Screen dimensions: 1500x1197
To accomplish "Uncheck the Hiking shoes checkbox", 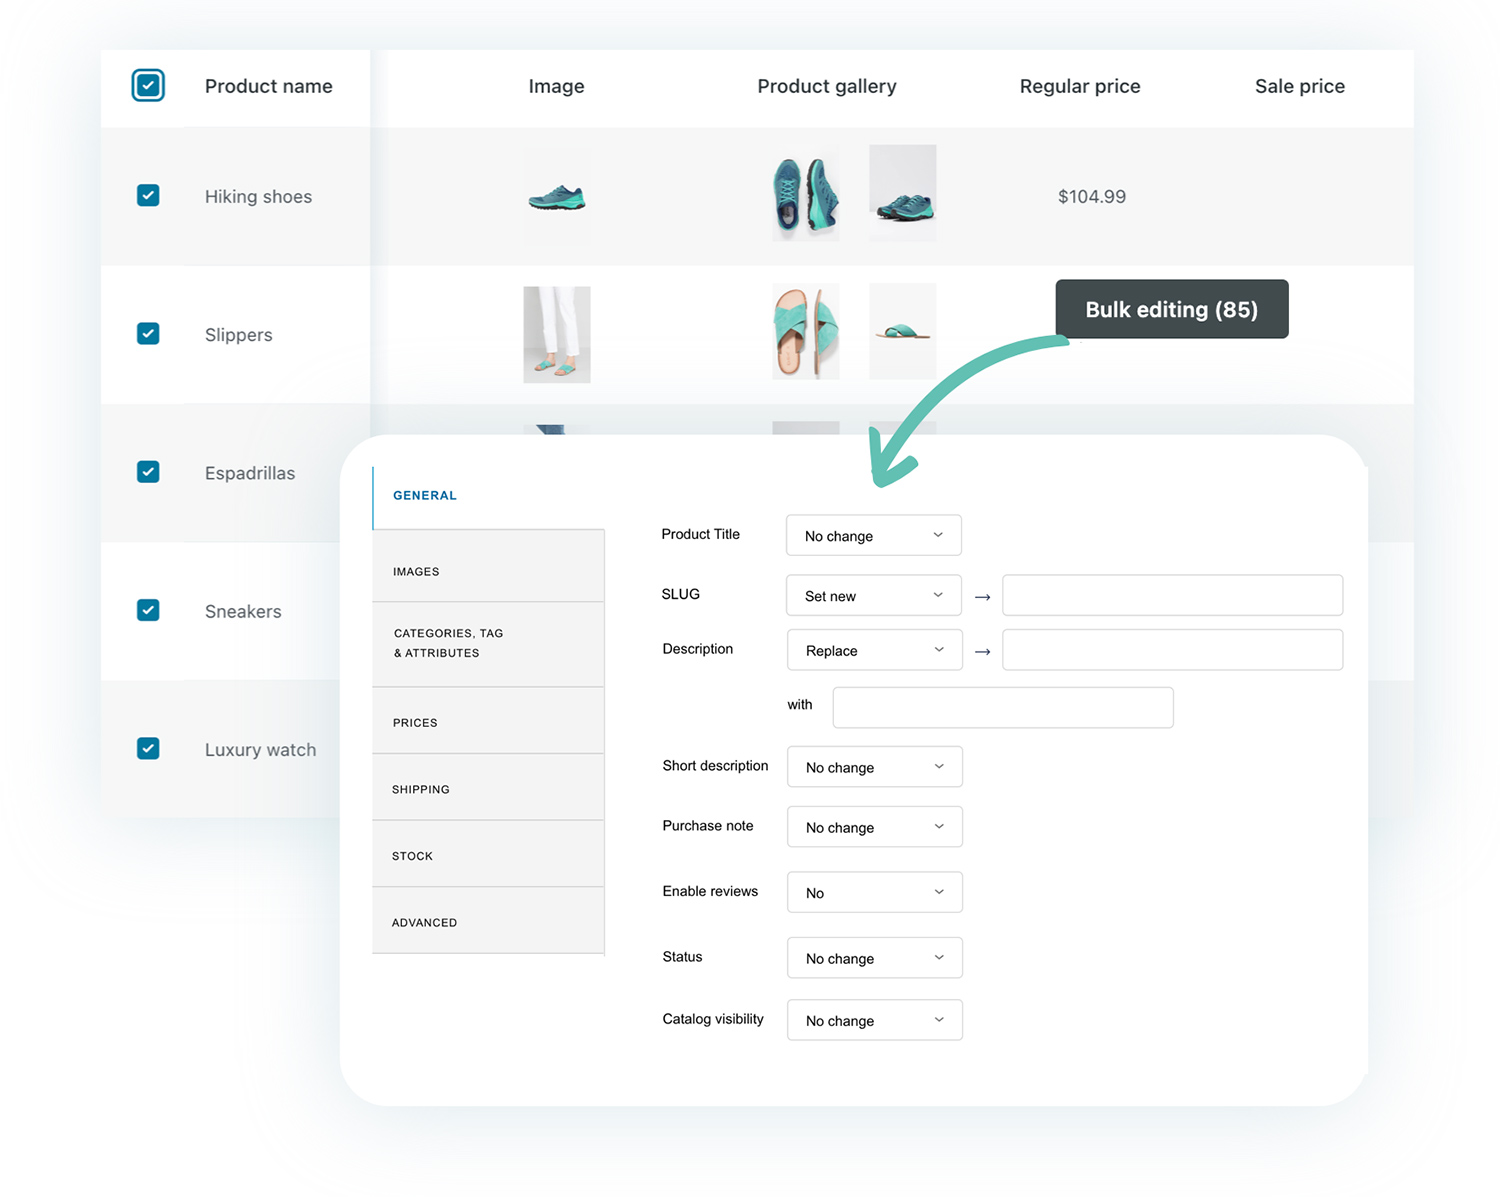I will (148, 195).
